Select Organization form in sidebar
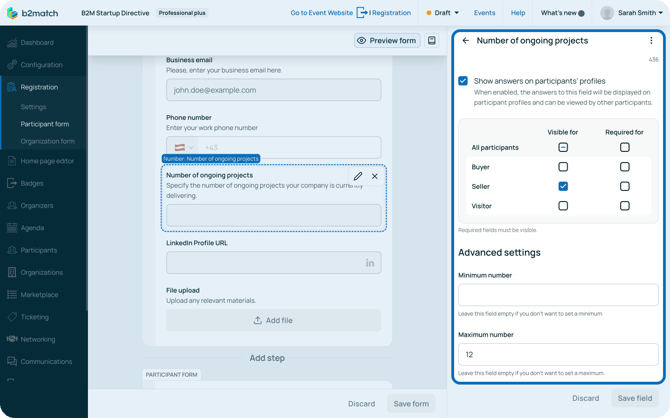The width and height of the screenshot is (670, 418). tap(47, 141)
